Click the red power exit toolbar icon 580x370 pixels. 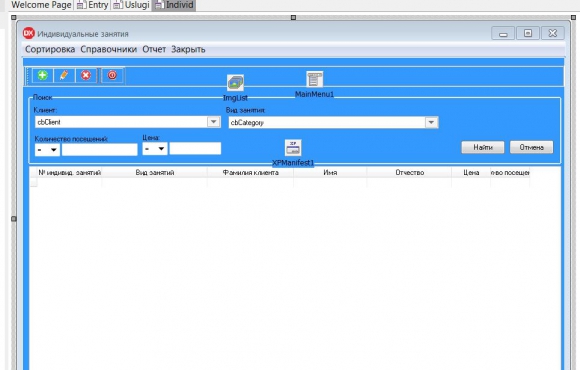coord(112,75)
